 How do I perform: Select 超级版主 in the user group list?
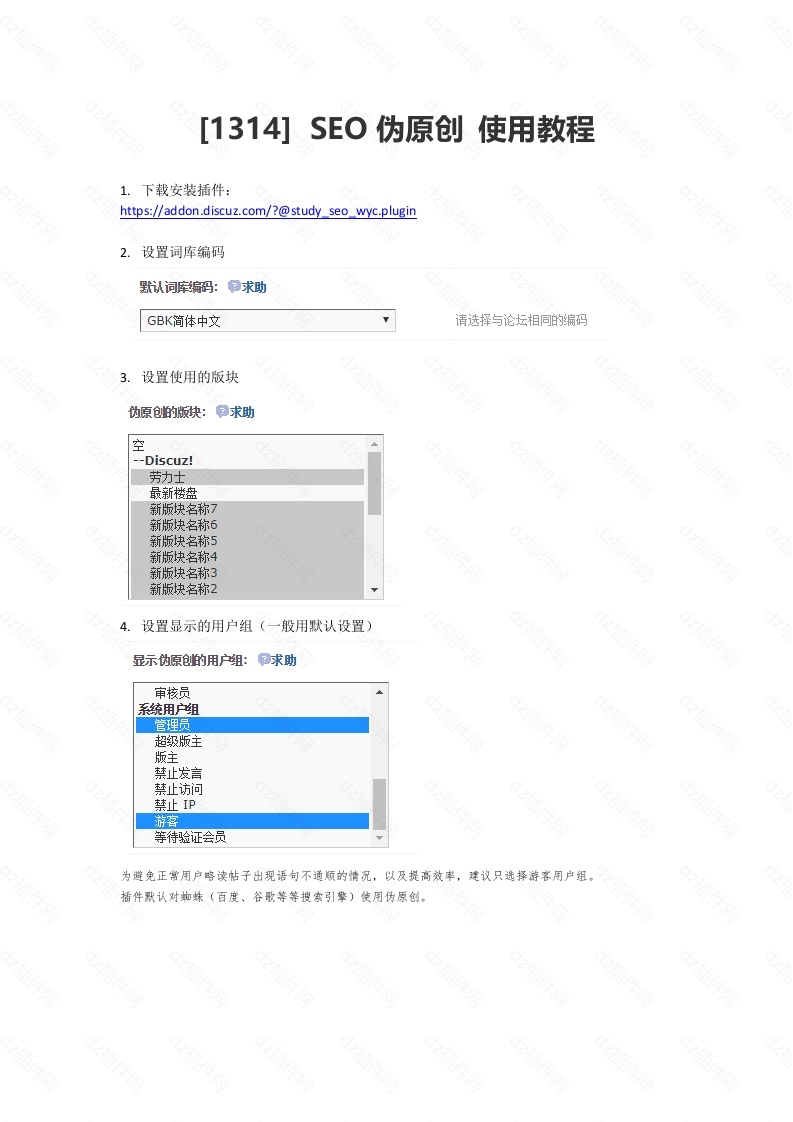(178, 741)
